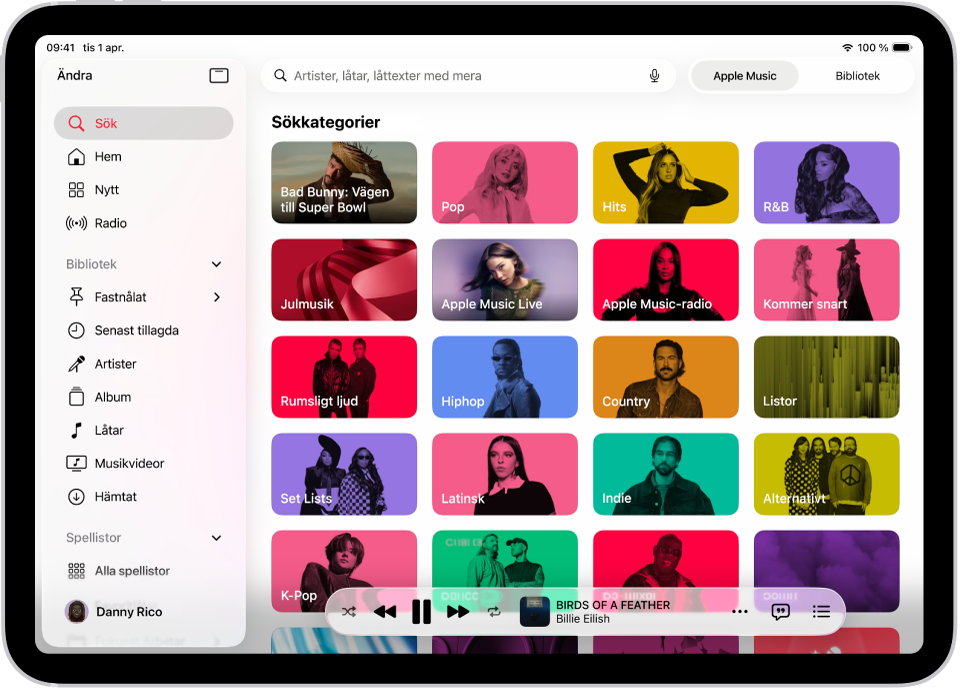Open Bad Bunny: Vägen till Super Bowl tile
This screenshot has height=689, width=963.
pyautogui.click(x=344, y=182)
